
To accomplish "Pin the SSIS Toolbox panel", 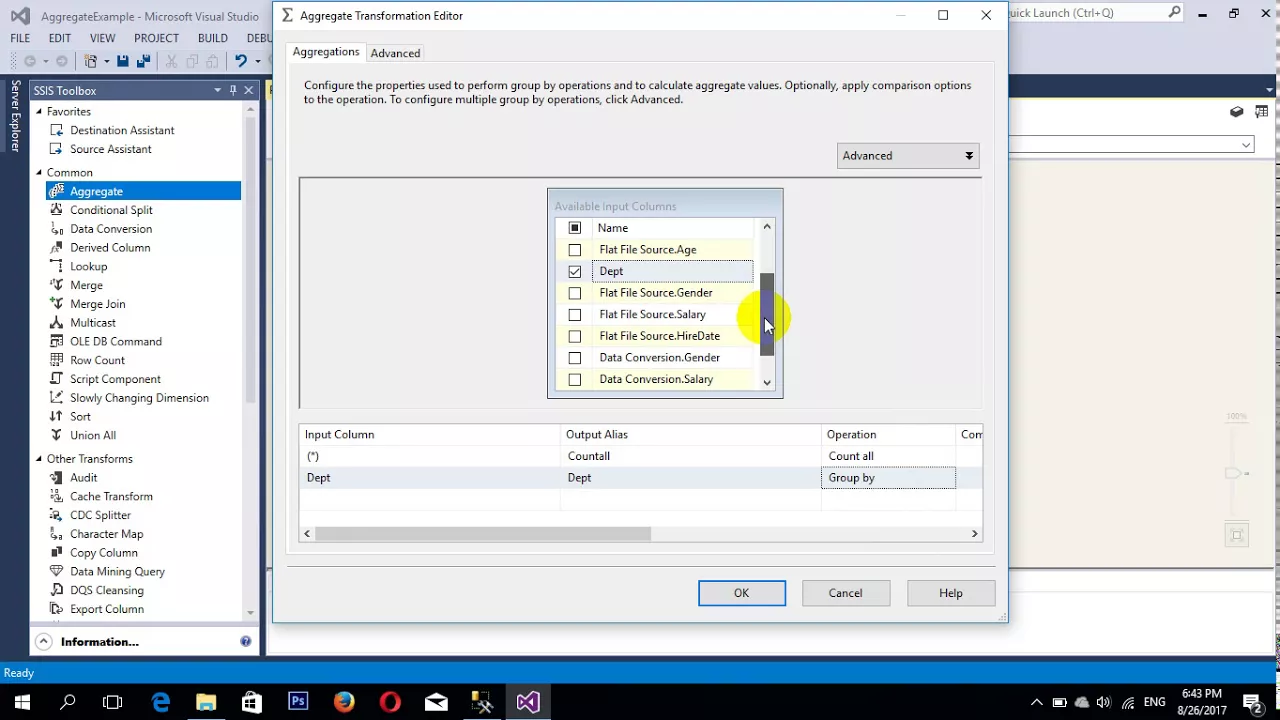I will point(233,90).
